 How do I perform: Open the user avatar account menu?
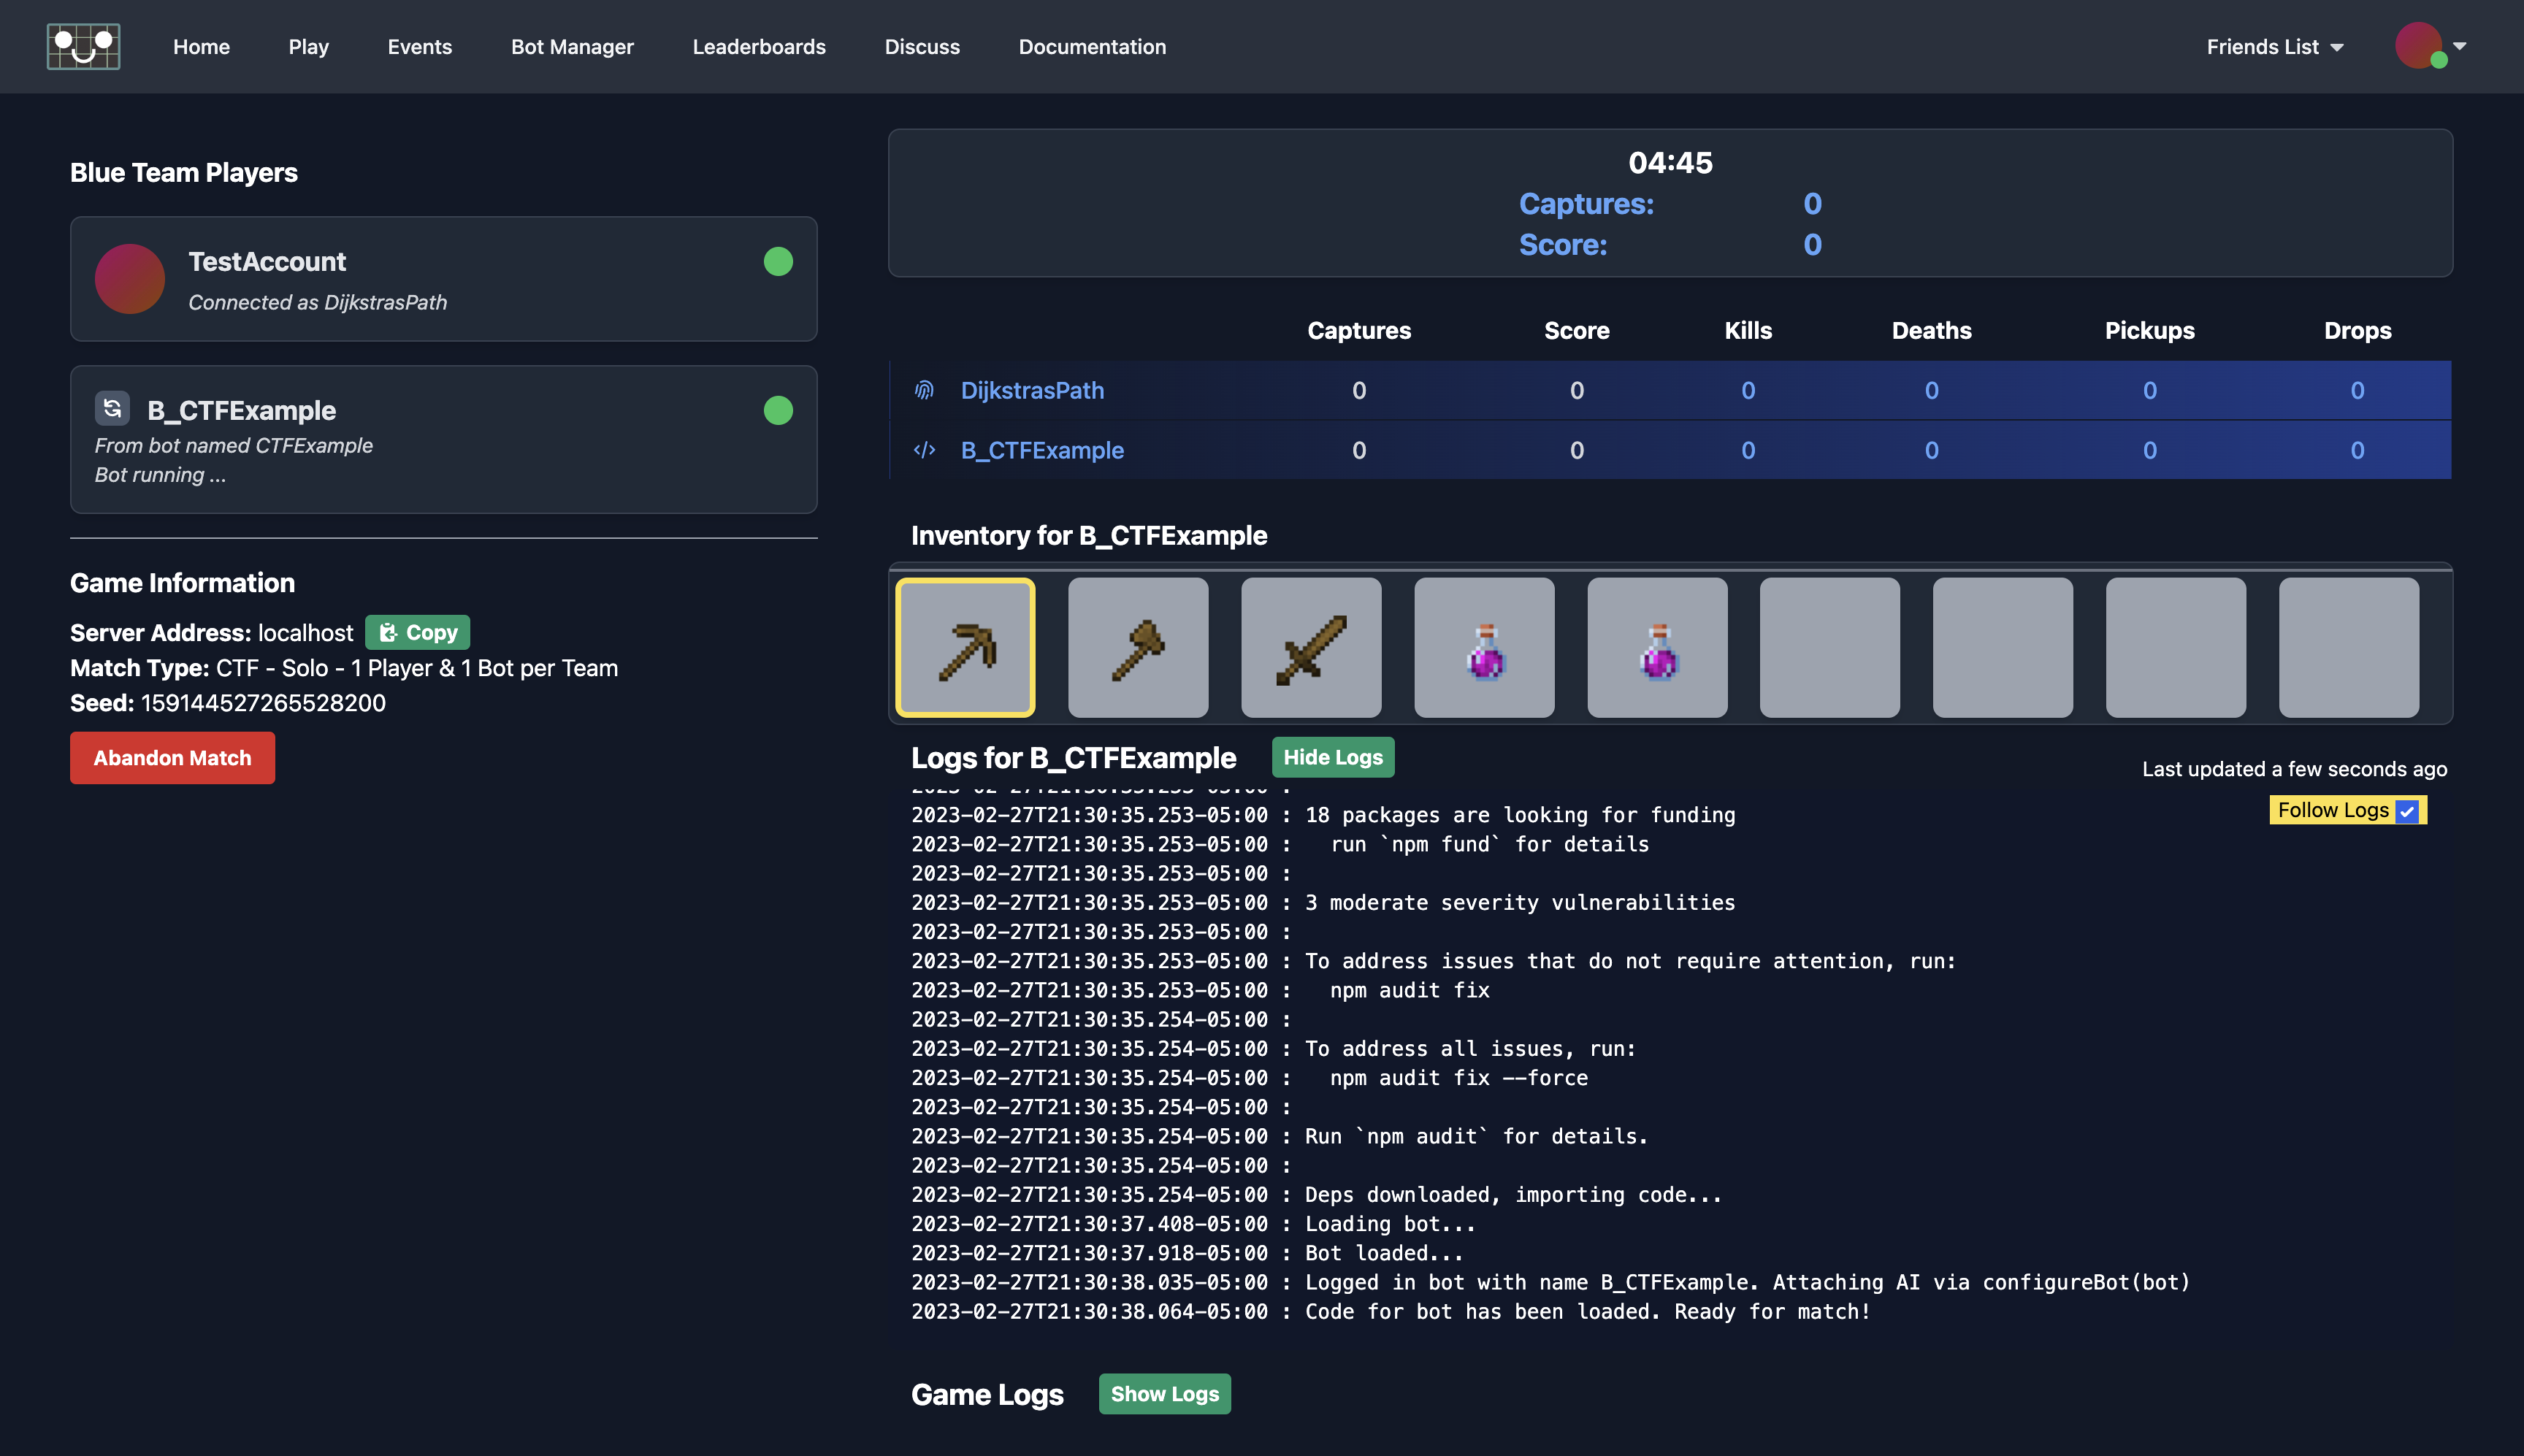pos(2430,46)
